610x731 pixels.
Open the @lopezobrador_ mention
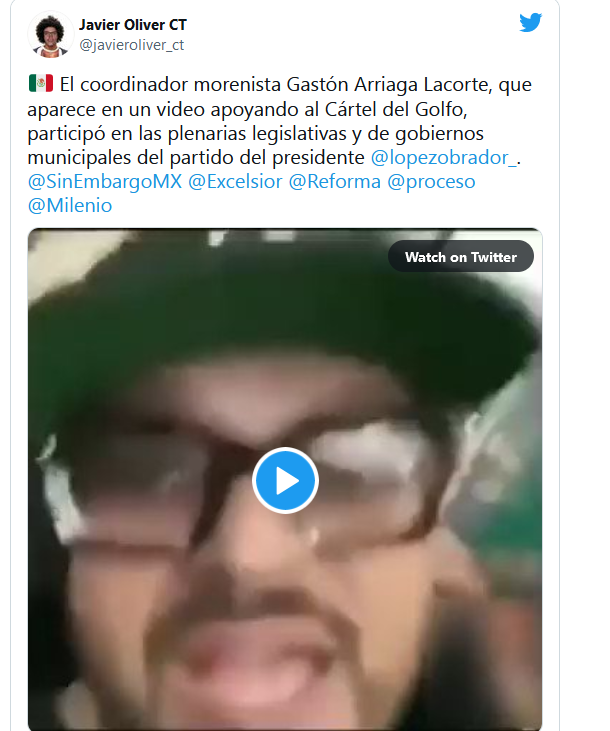pyautogui.click(x=444, y=158)
